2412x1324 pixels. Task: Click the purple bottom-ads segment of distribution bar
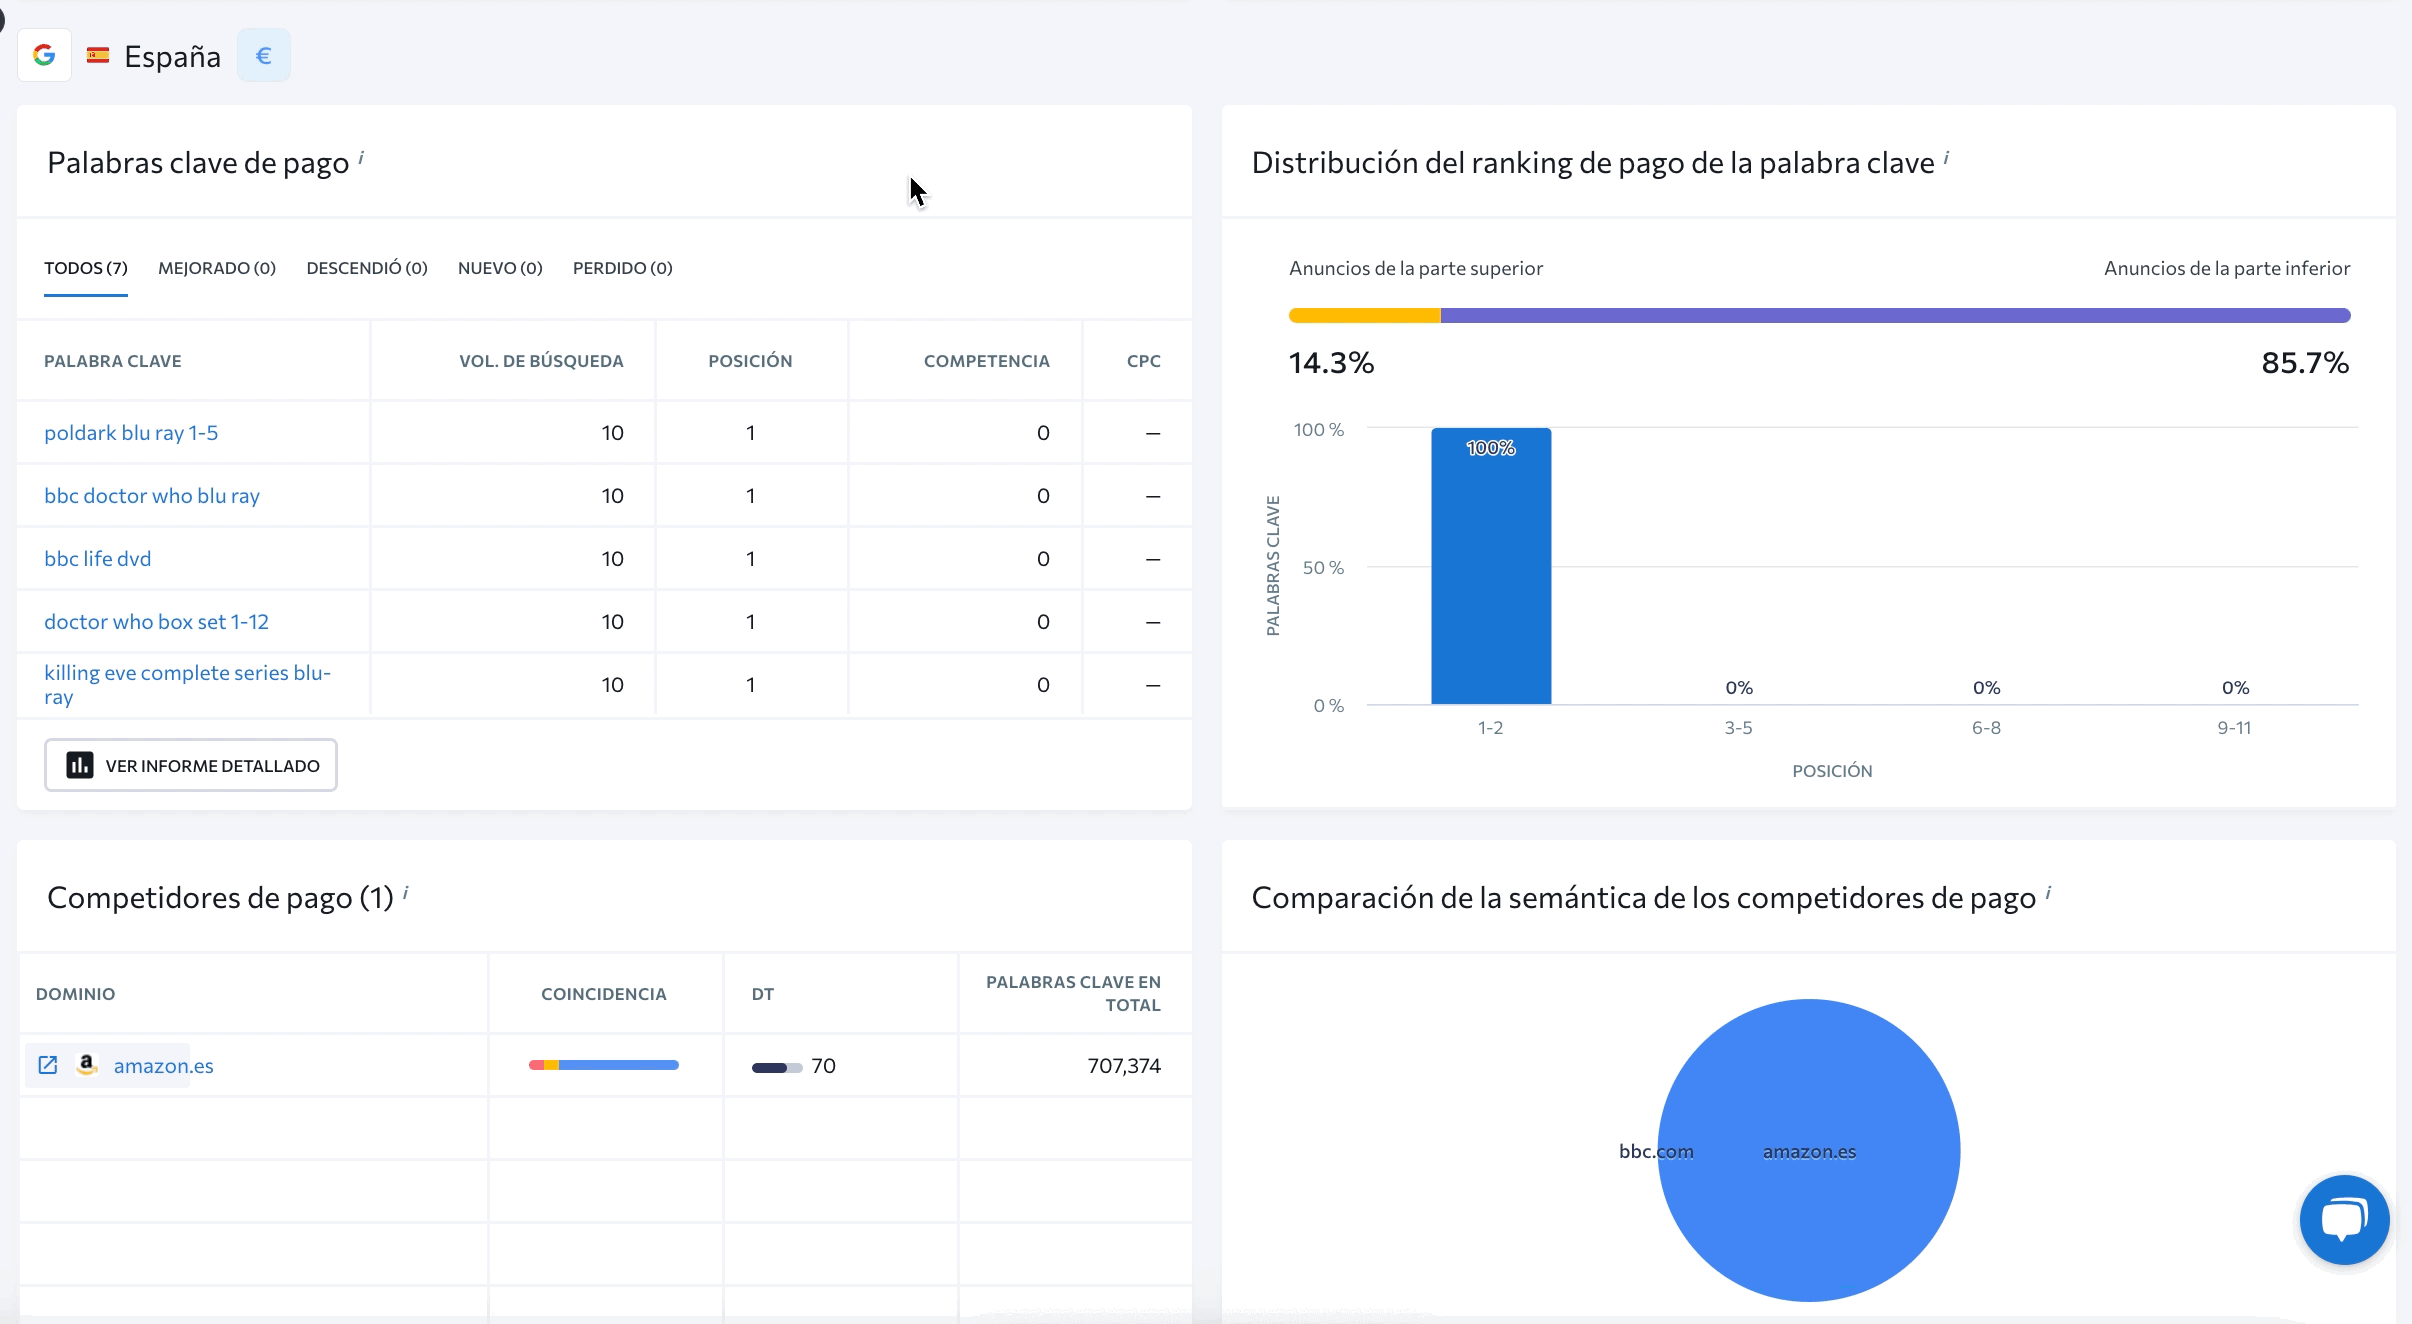[1894, 316]
